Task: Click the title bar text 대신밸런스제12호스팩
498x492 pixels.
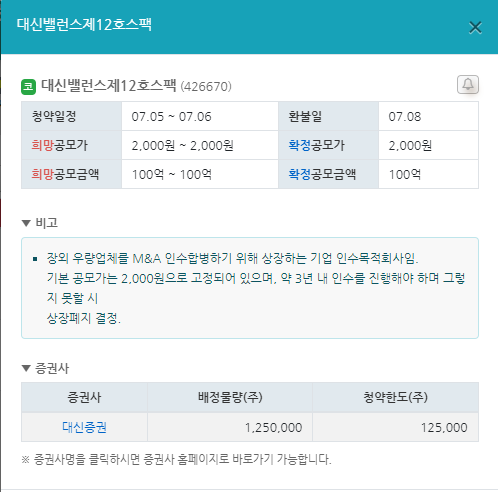Action: (84, 24)
